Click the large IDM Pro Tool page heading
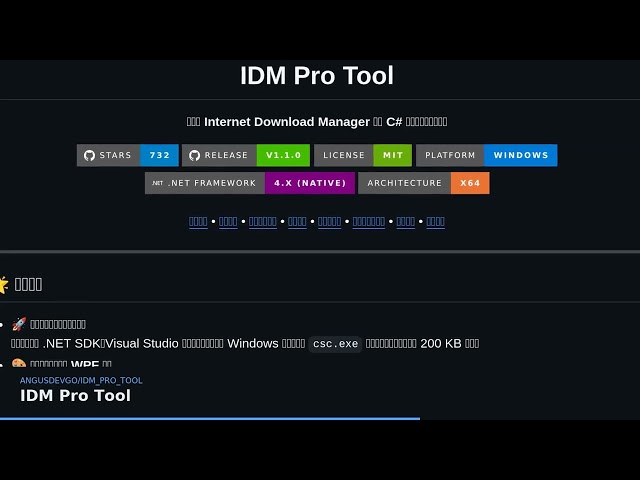 pos(317,76)
